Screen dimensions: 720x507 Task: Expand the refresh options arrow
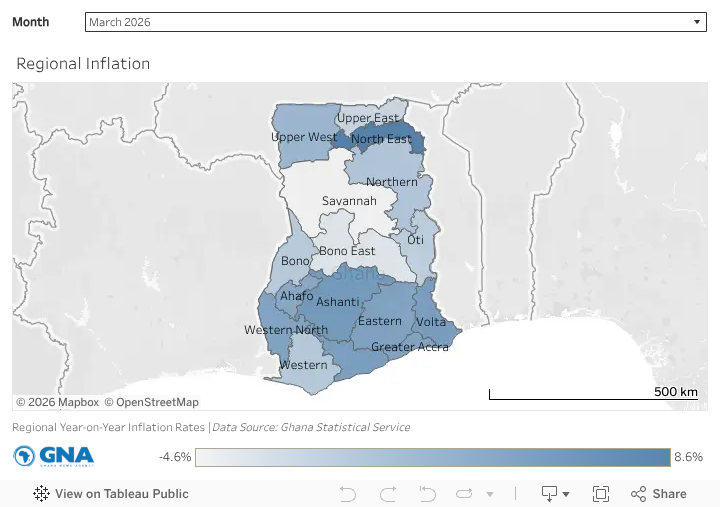pos(490,495)
